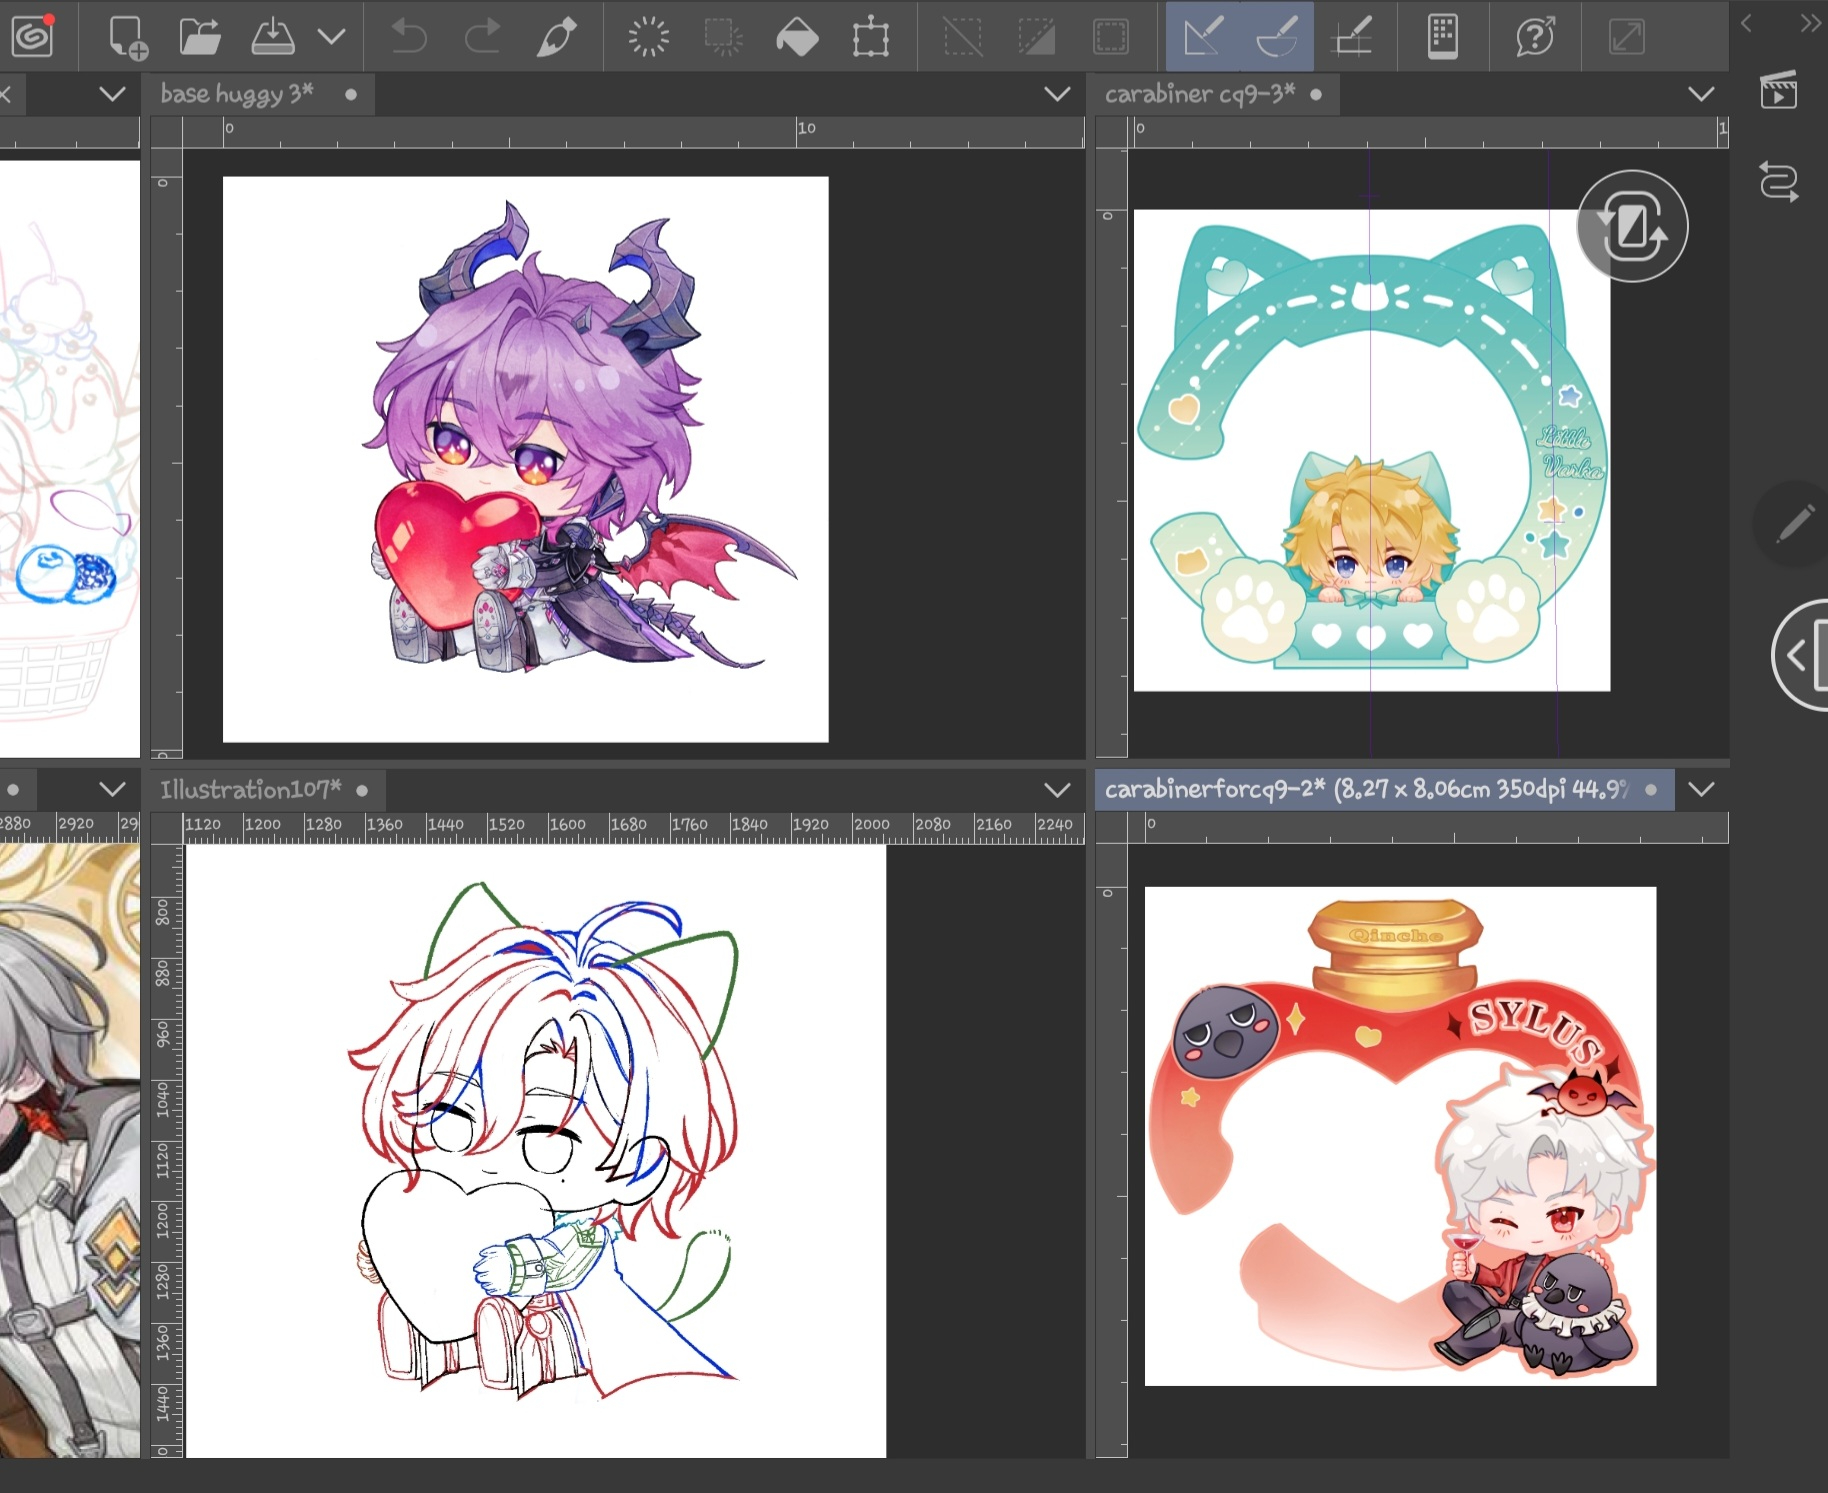Activate the Scale/Rotate transform icon
This screenshot has height=1493, width=1828.
tap(870, 37)
